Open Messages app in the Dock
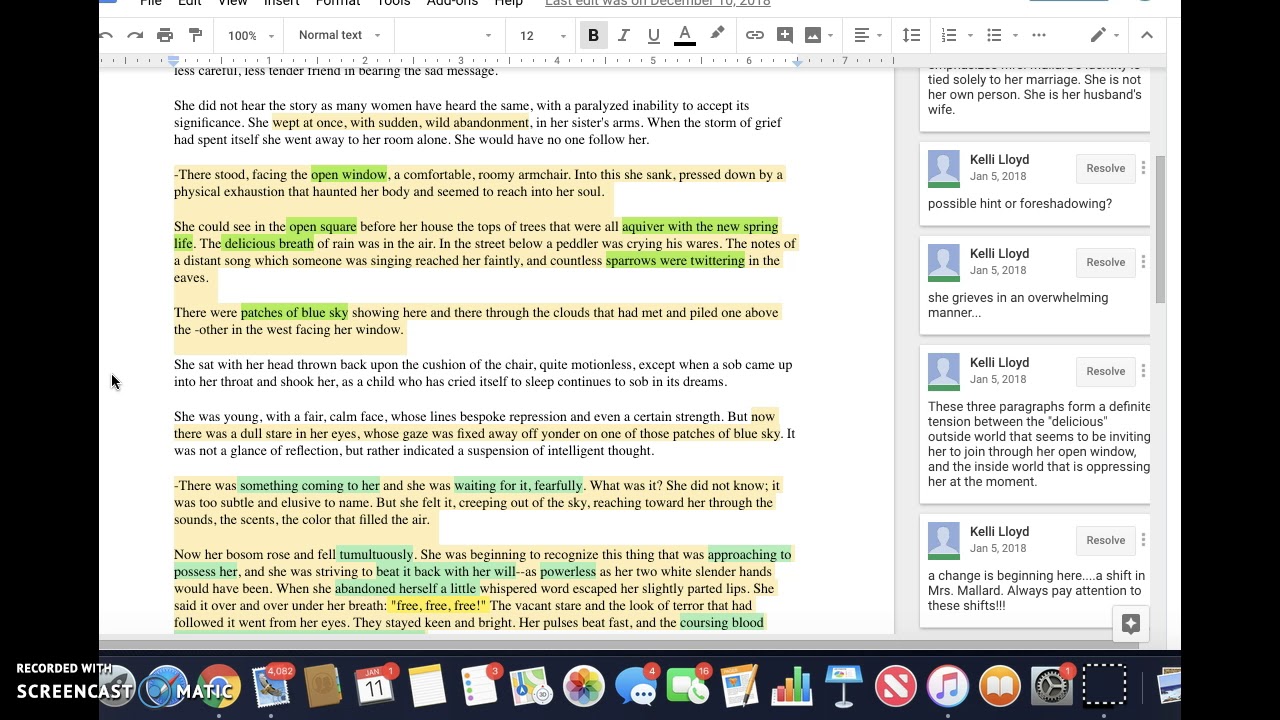The height and width of the screenshot is (720, 1280). [x=635, y=688]
